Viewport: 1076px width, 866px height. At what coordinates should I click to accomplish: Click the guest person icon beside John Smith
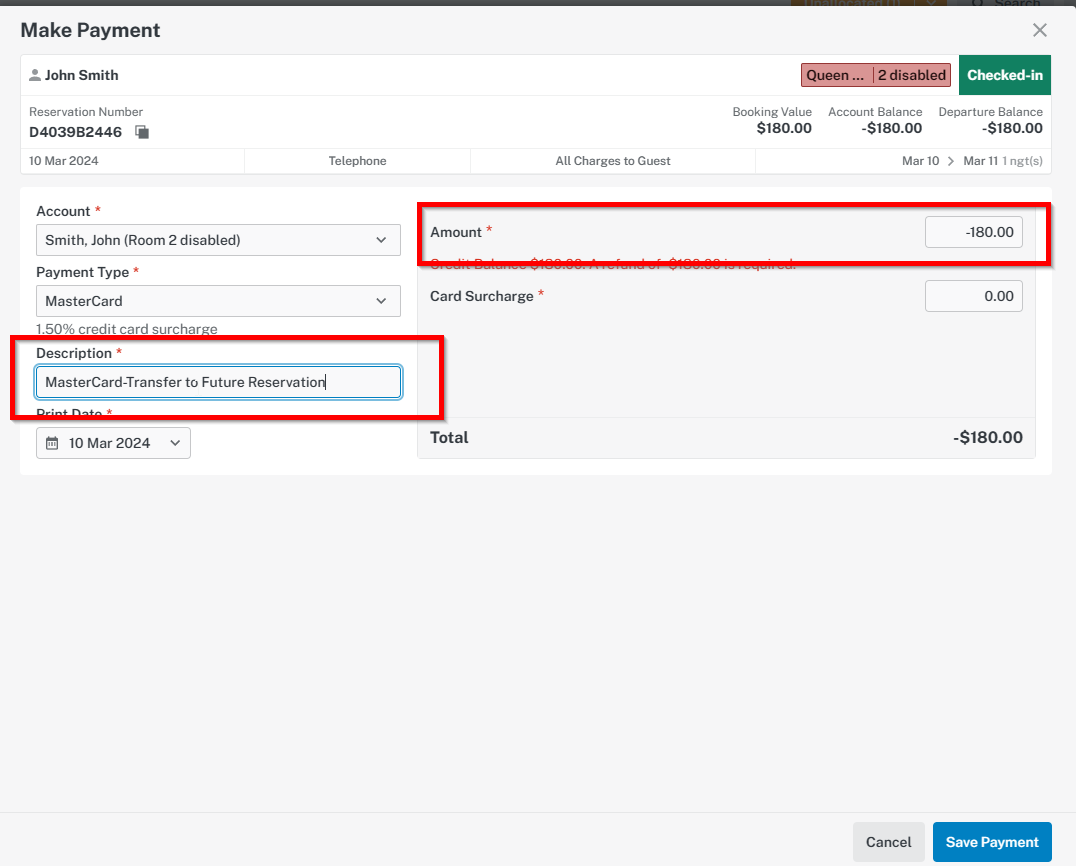(x=35, y=75)
